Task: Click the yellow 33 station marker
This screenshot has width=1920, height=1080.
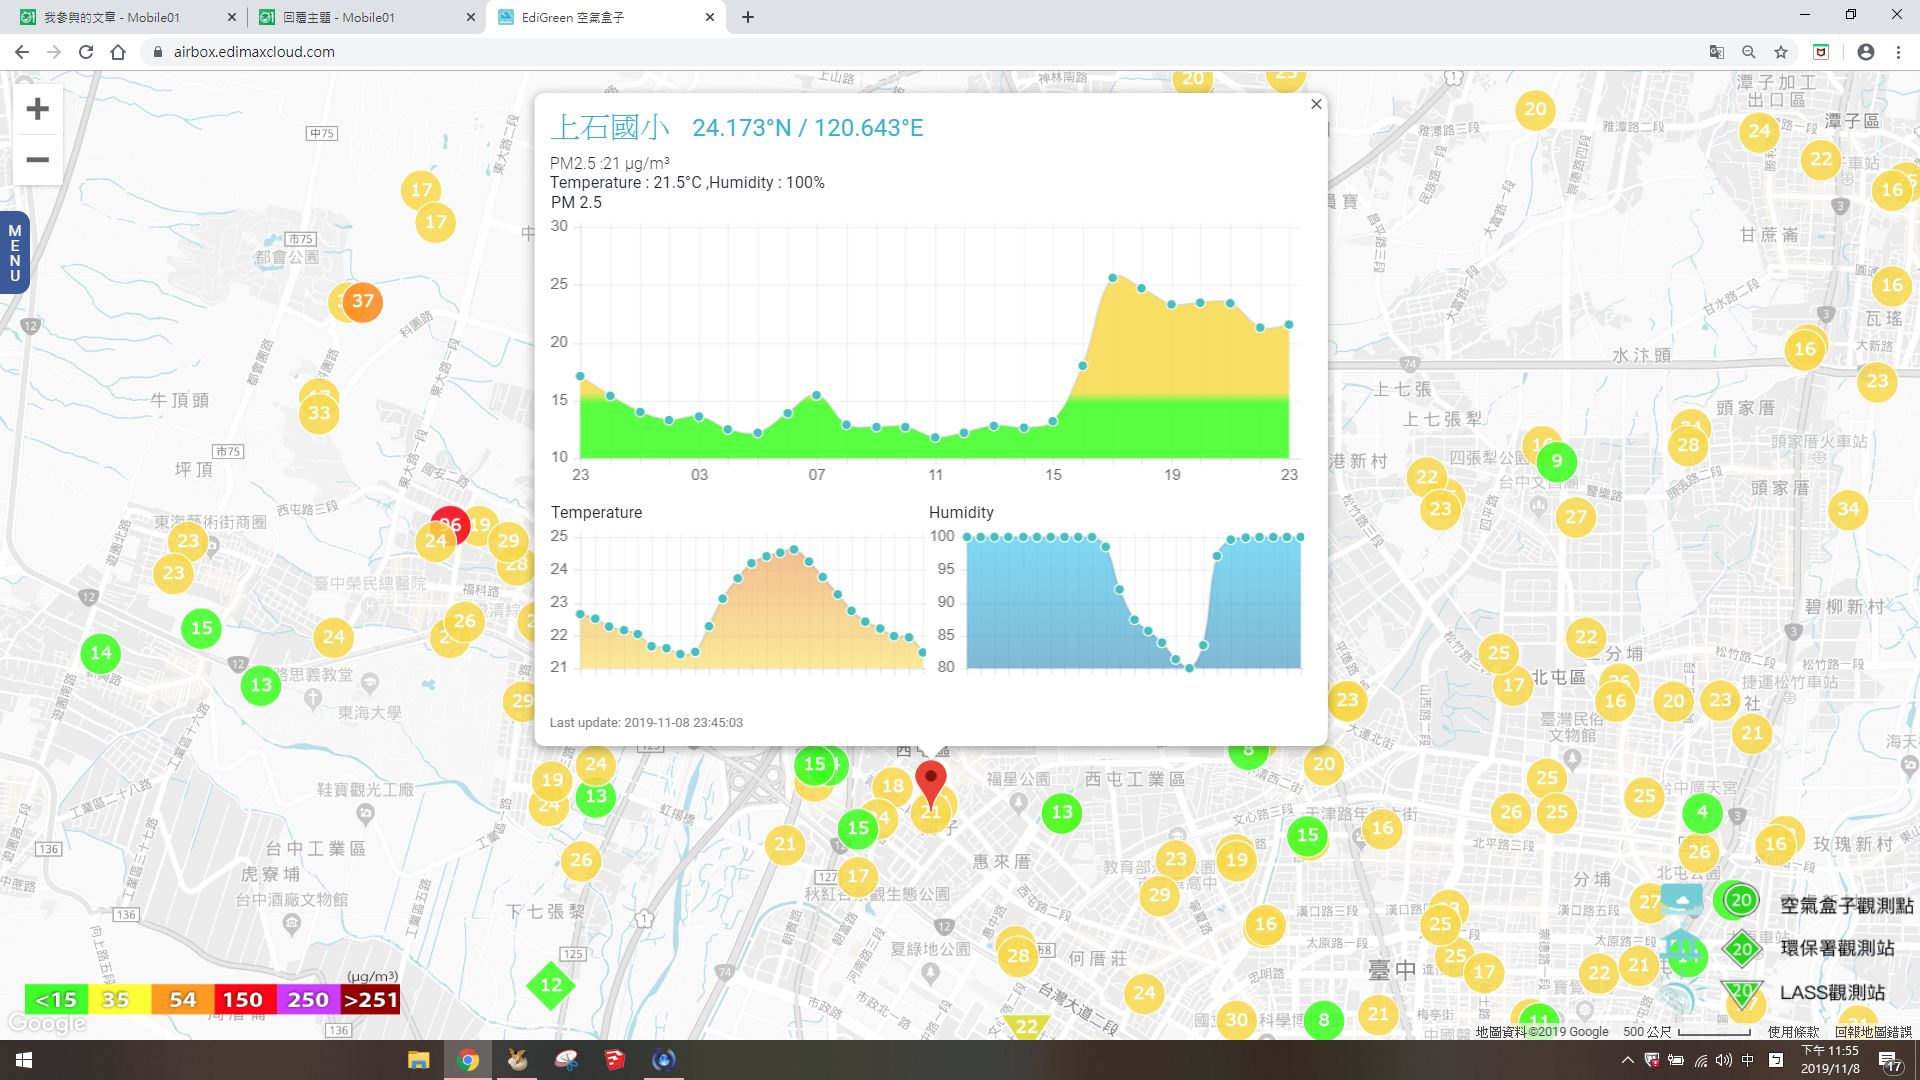Action: (319, 413)
